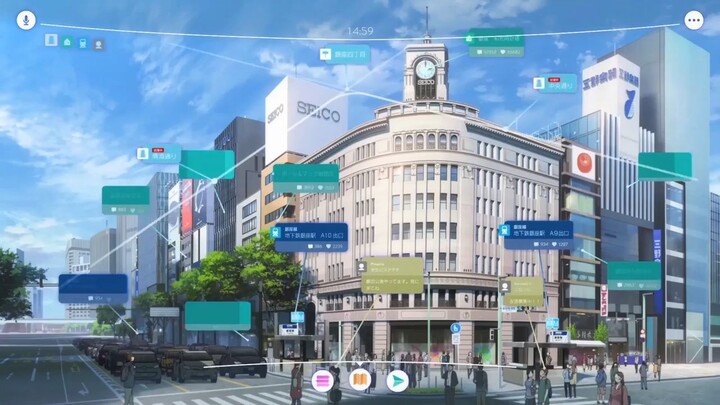Activate the microphone voice input button

26,20
